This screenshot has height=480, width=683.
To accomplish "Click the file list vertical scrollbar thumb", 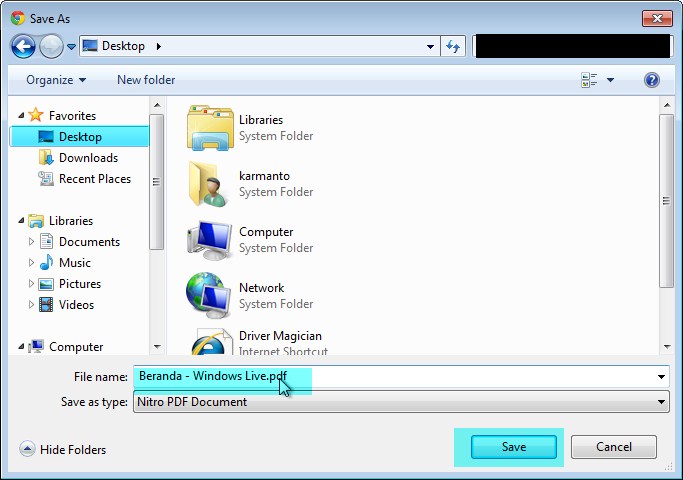I will coord(666,201).
